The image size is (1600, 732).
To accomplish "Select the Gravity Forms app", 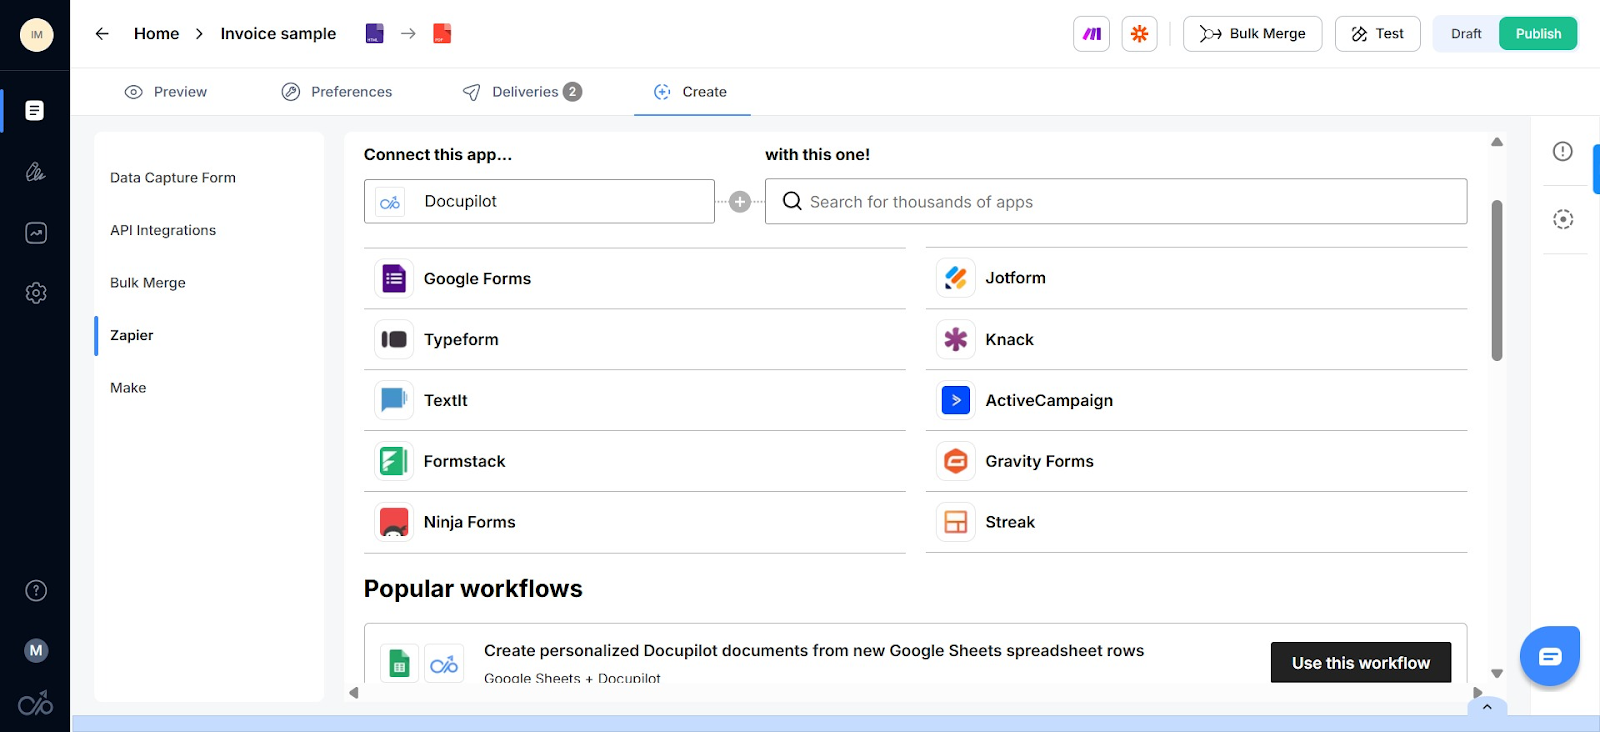I will (x=1197, y=462).
